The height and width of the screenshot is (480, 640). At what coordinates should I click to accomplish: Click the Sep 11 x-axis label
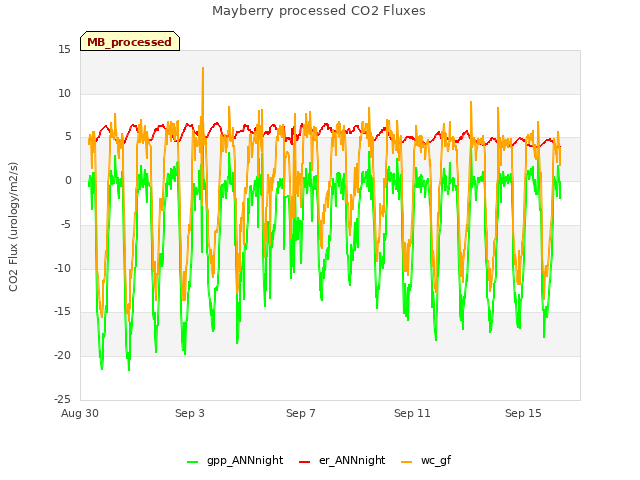pyautogui.click(x=412, y=413)
